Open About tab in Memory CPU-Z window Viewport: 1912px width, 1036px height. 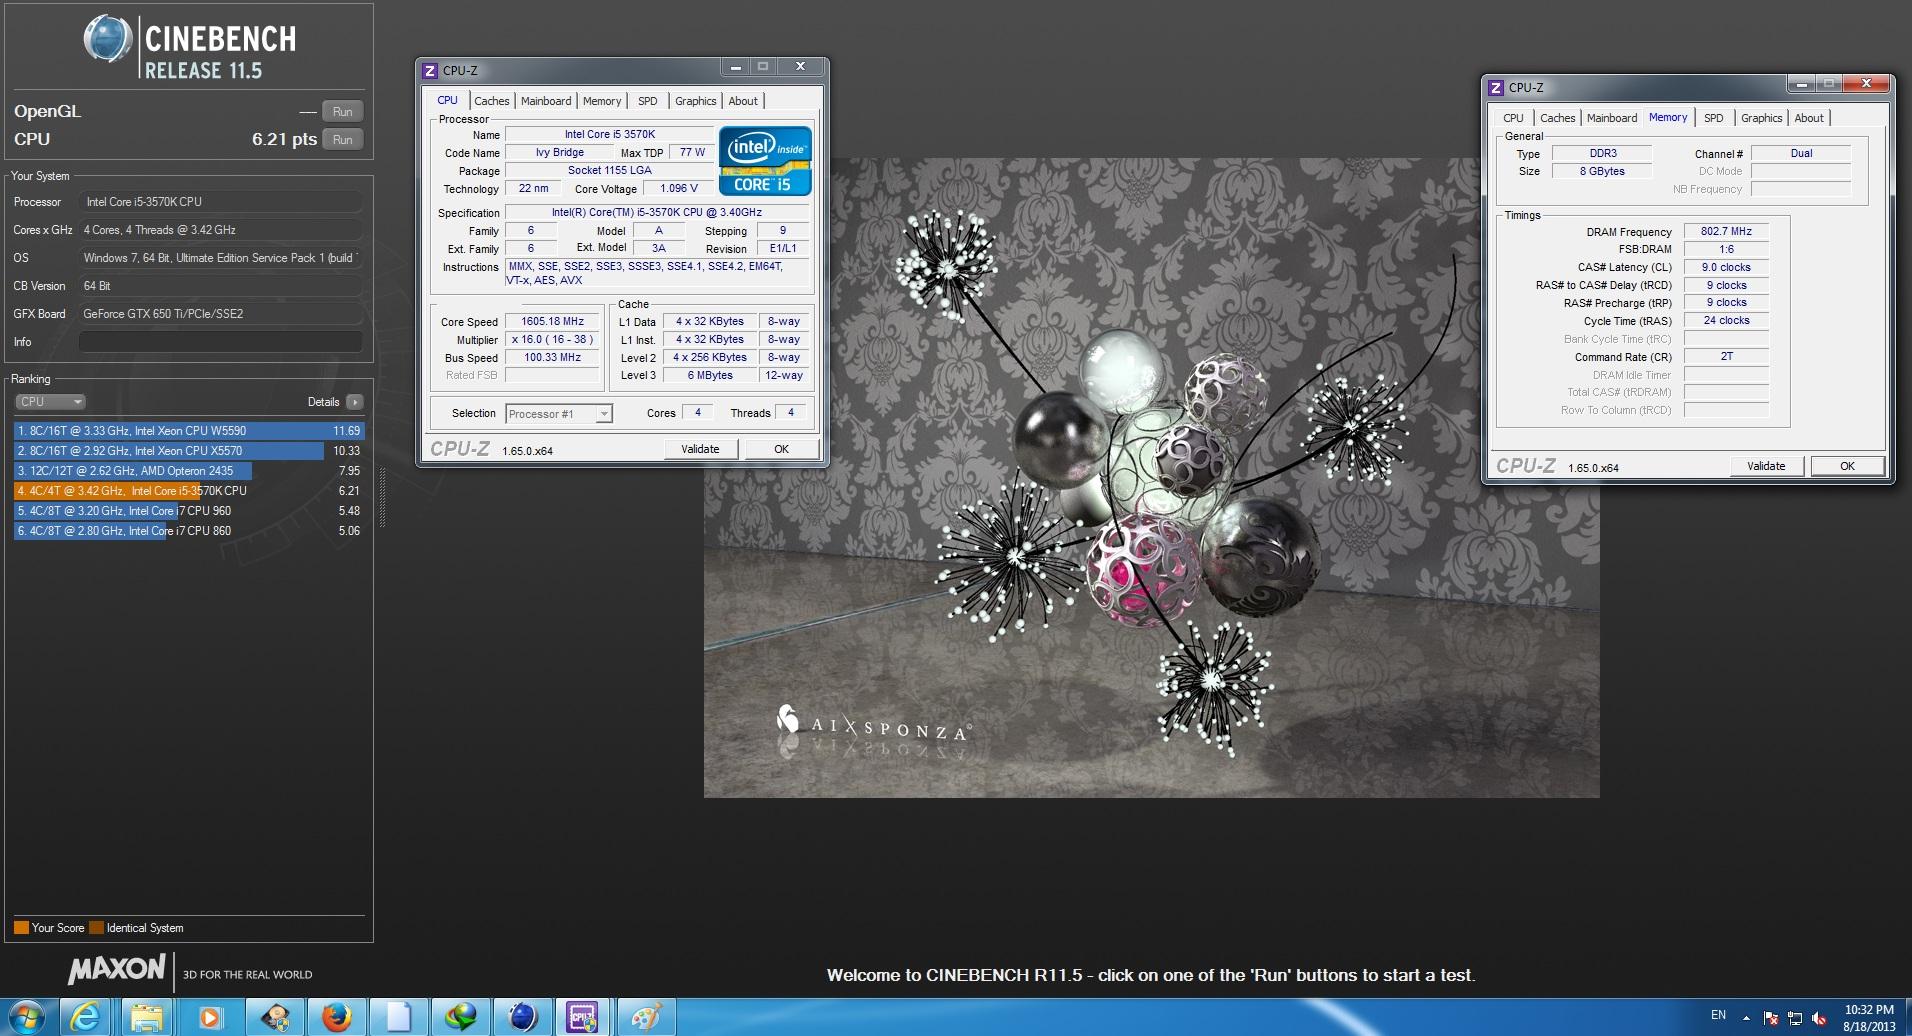[x=1809, y=118]
